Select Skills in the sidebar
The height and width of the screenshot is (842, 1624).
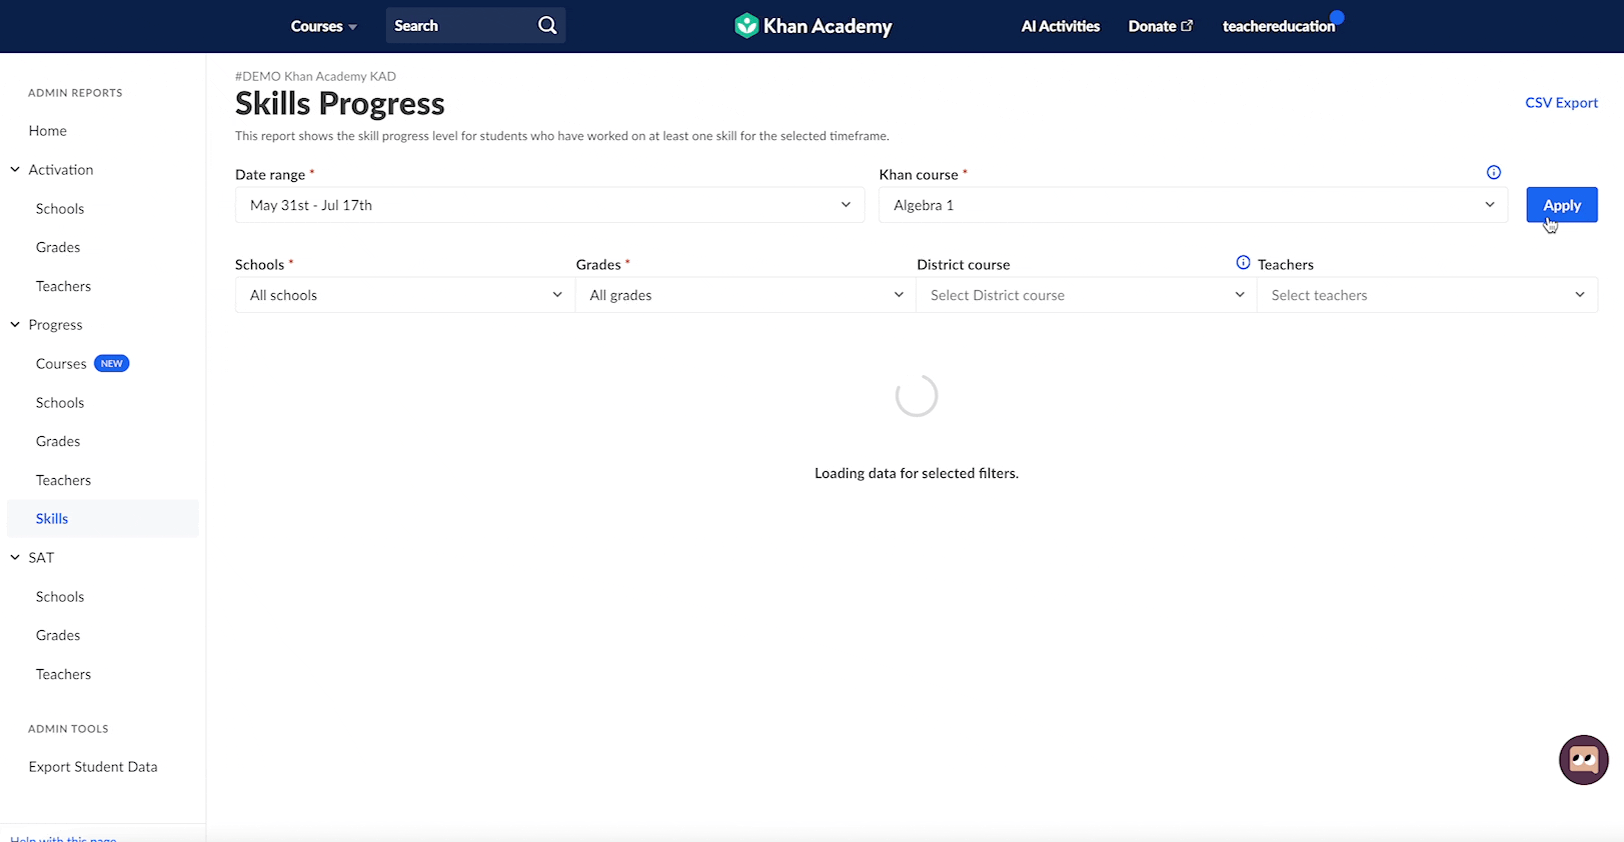(103, 519)
